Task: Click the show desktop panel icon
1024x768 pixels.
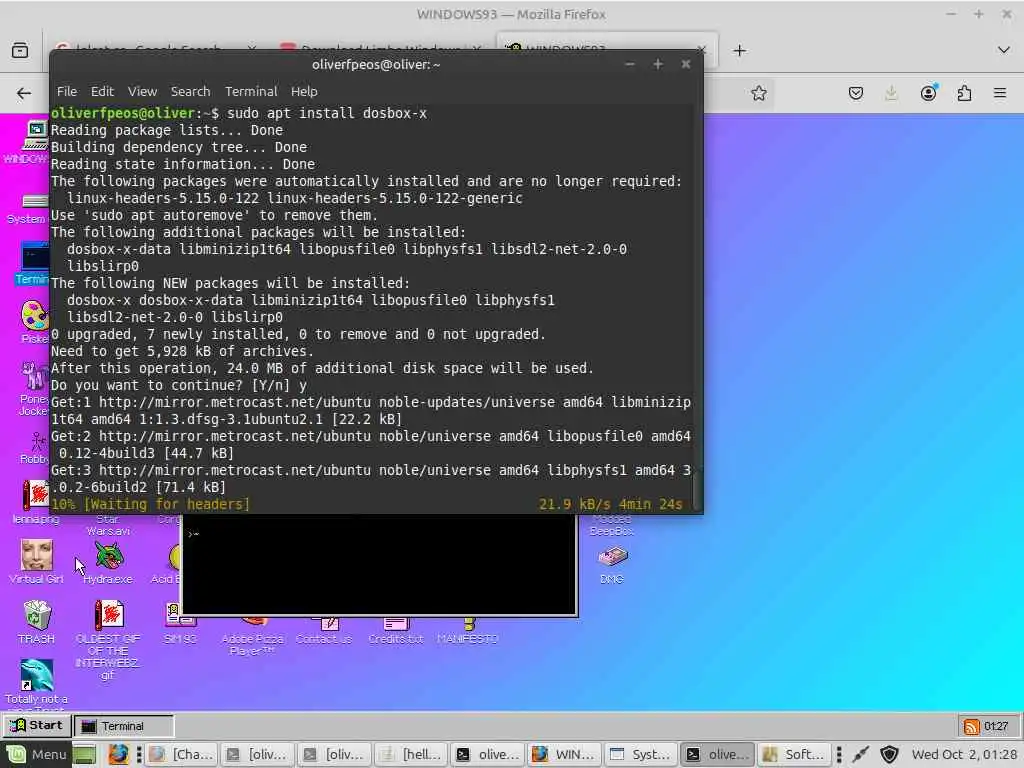Action: pyautogui.click(x=84, y=754)
